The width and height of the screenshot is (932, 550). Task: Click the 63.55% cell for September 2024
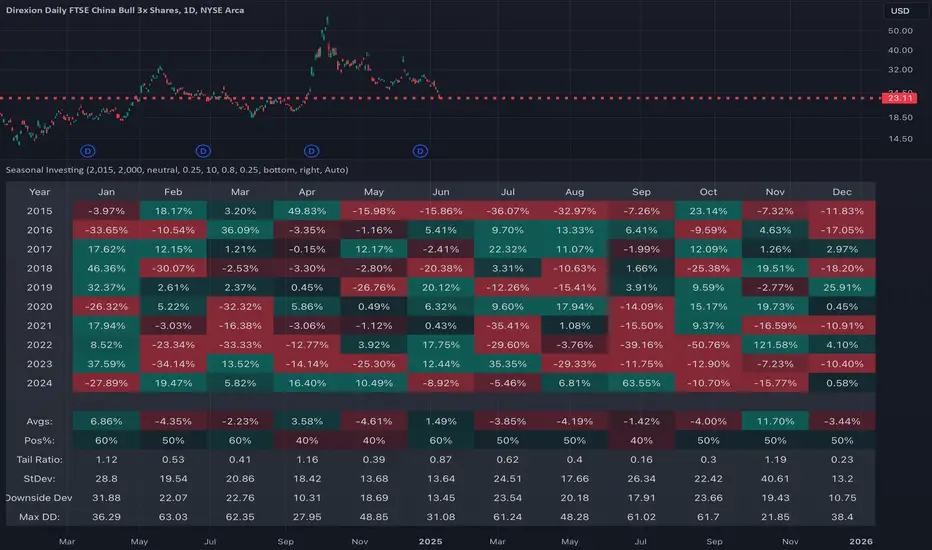pos(641,383)
